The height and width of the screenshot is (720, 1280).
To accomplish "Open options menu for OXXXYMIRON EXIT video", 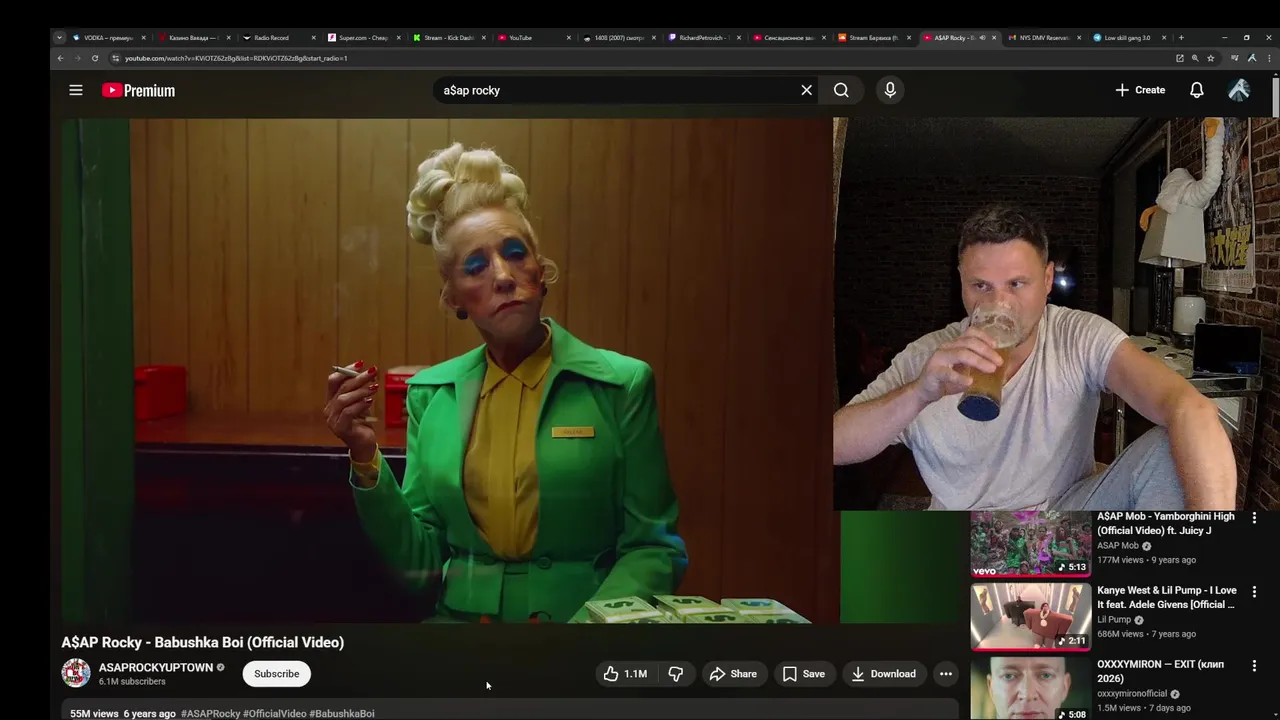I will [x=1254, y=666].
